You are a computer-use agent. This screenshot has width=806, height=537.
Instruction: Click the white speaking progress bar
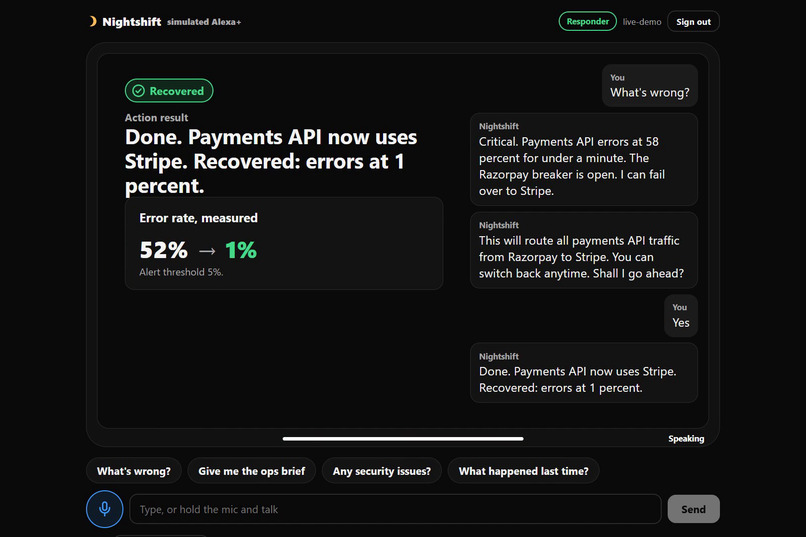pyautogui.click(x=403, y=439)
